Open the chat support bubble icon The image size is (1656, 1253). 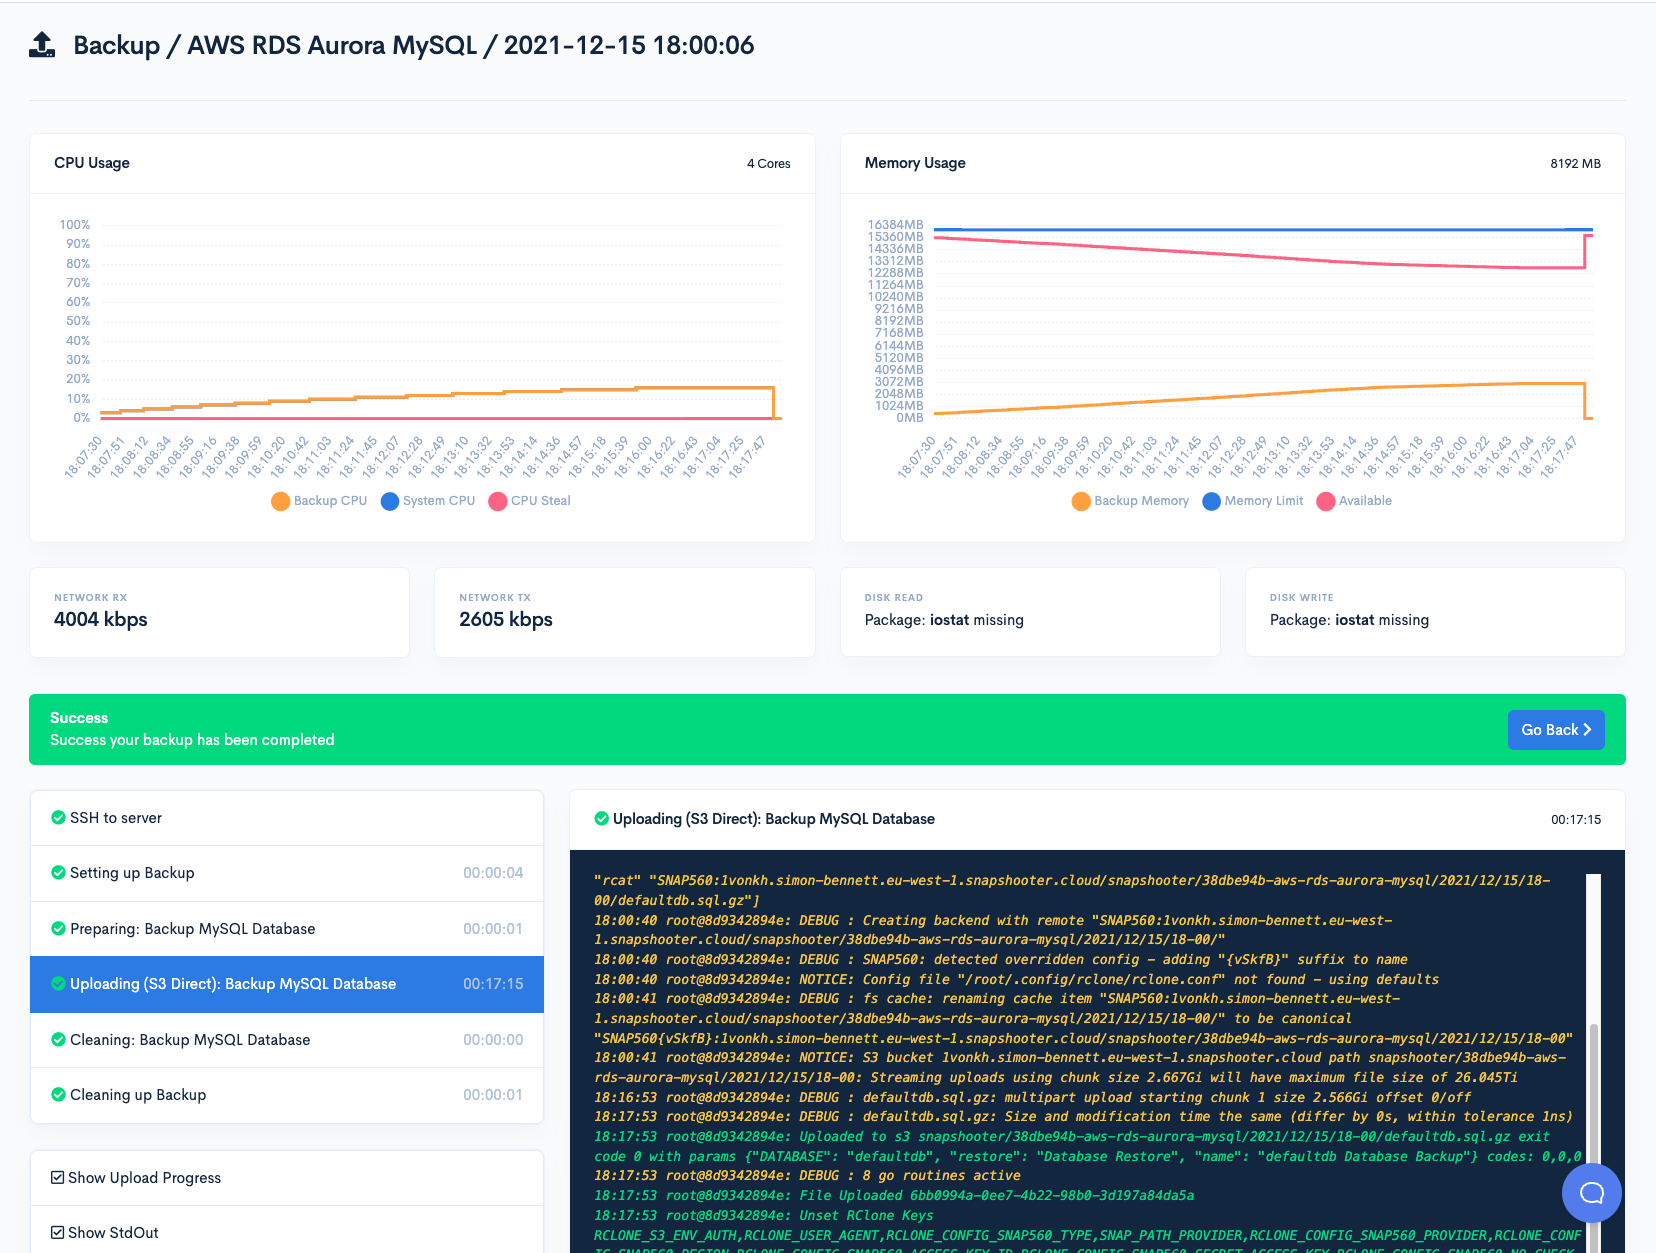pos(1591,1192)
